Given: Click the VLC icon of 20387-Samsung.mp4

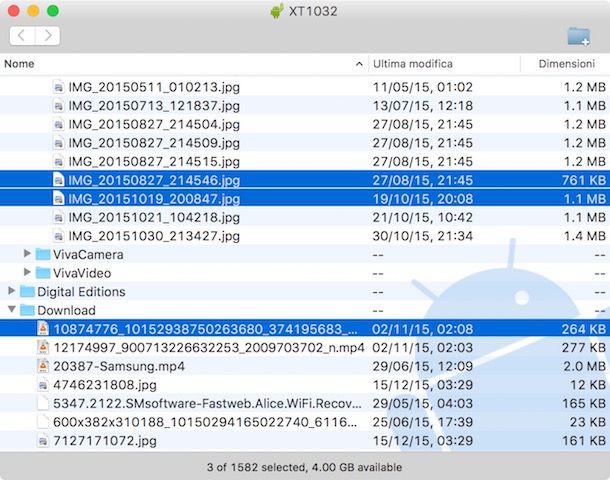Looking at the screenshot, I should [43, 366].
